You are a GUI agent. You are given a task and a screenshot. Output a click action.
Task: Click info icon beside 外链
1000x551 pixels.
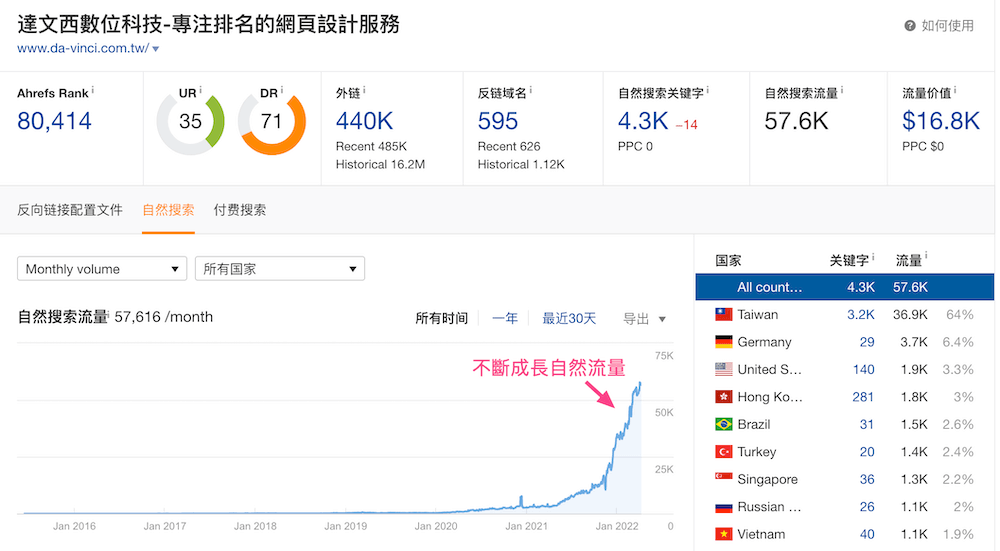click(x=364, y=91)
